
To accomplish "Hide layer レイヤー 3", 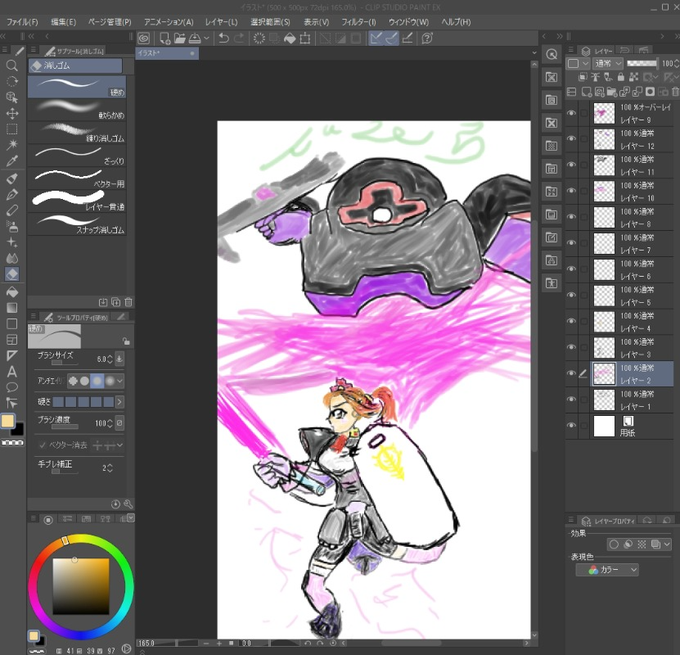I will (x=572, y=347).
